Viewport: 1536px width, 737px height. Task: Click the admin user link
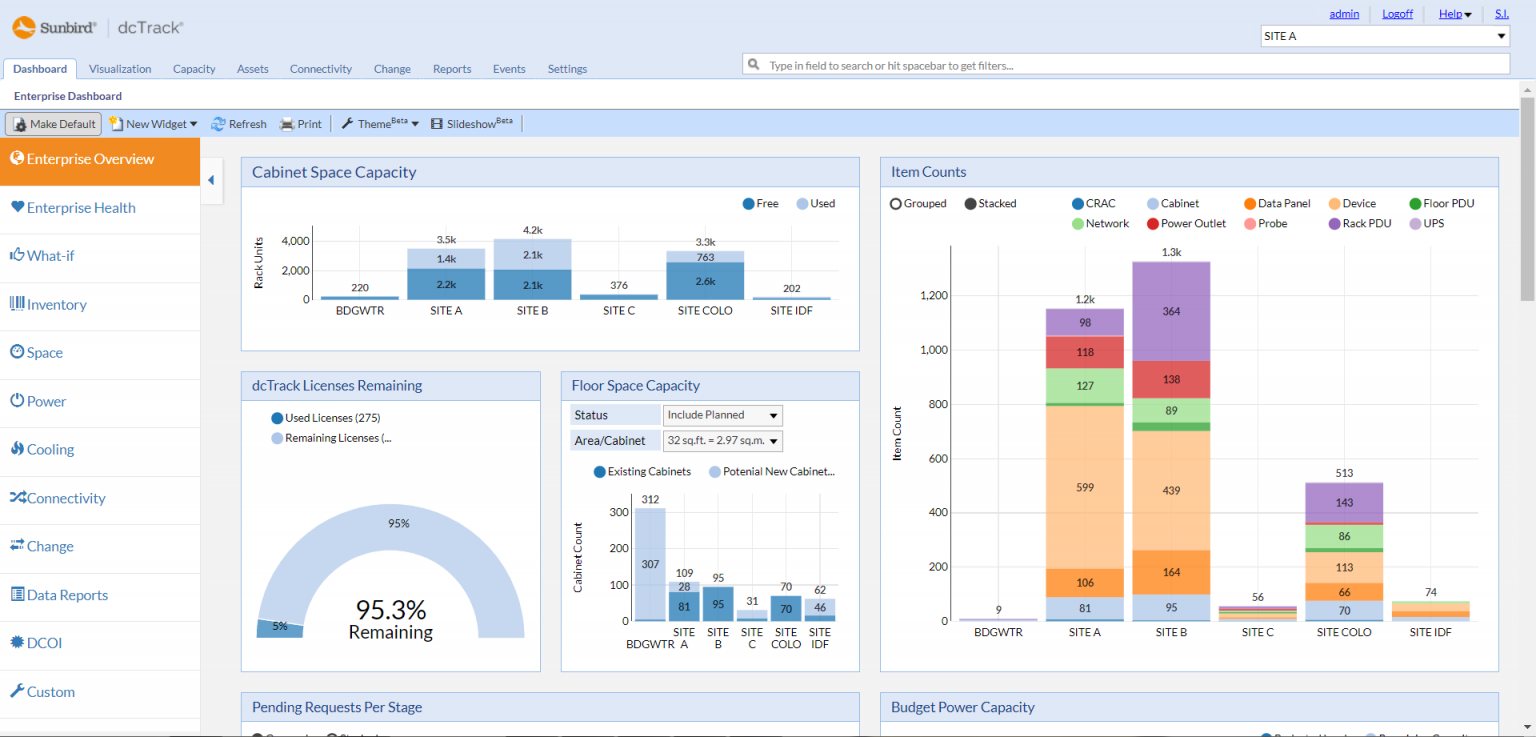[x=1344, y=14]
